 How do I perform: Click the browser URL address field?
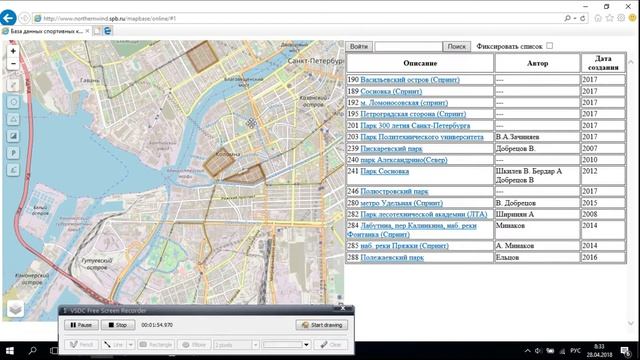point(298,18)
